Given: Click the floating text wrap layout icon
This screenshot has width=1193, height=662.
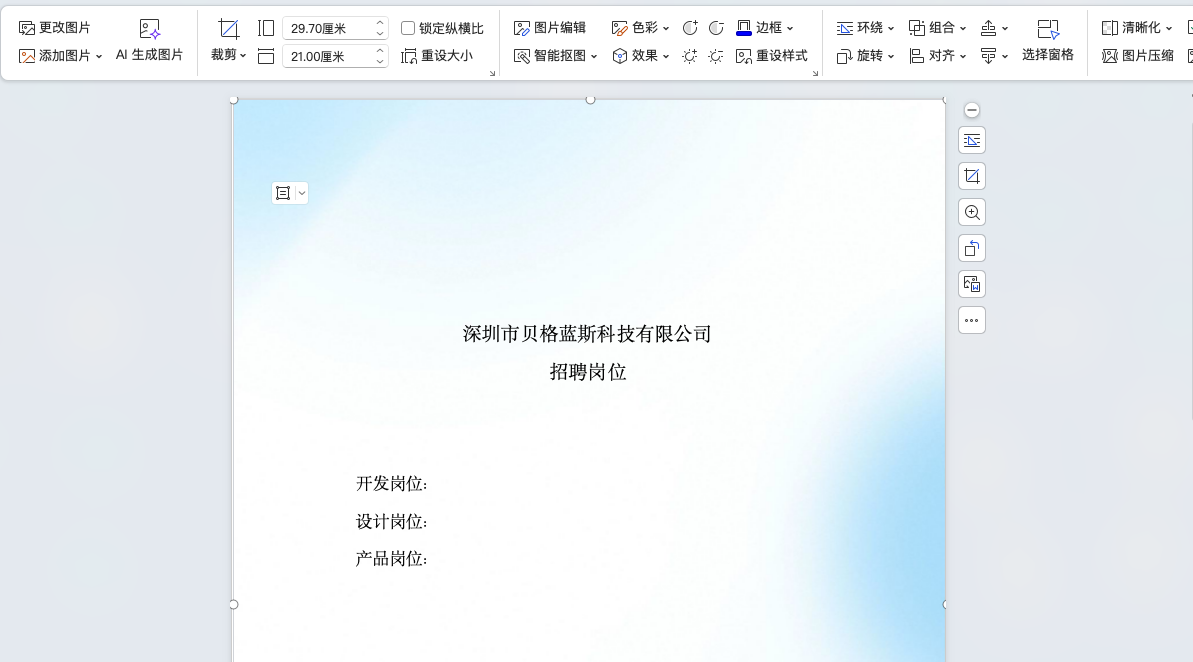Looking at the screenshot, I should tap(971, 140).
